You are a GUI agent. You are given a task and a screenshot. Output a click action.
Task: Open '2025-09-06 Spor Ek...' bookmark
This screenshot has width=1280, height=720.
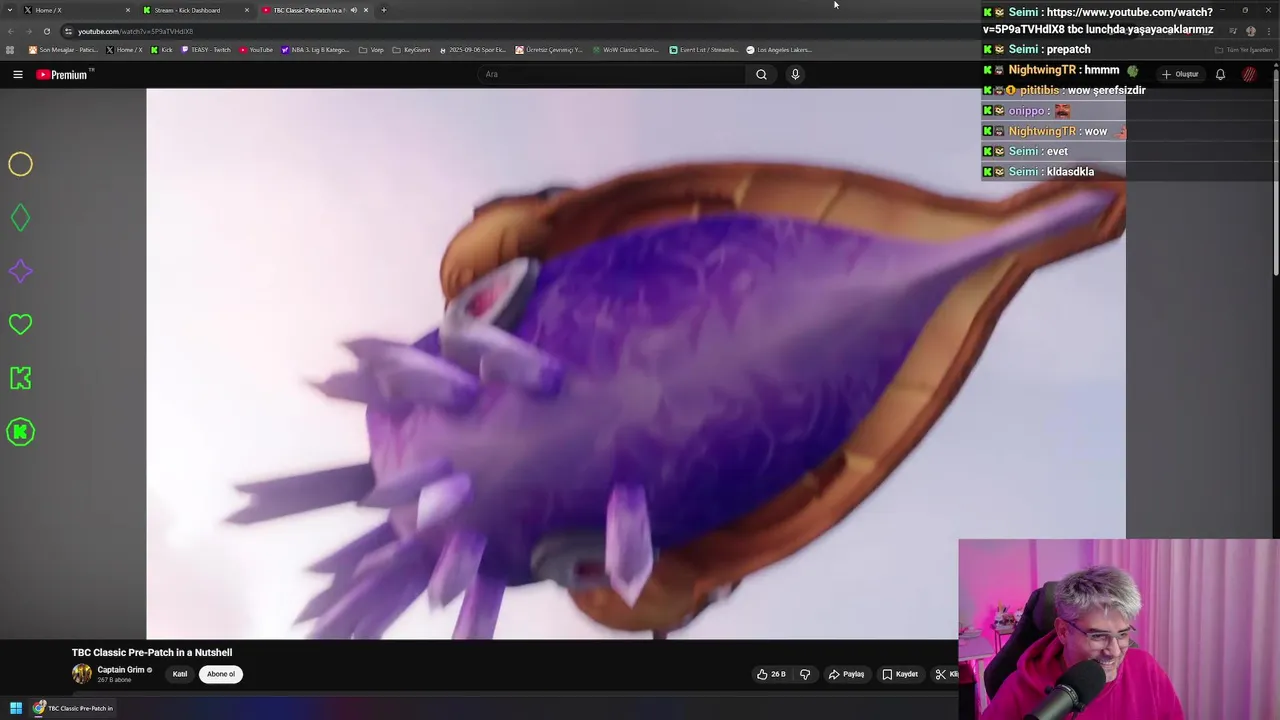pos(473,50)
